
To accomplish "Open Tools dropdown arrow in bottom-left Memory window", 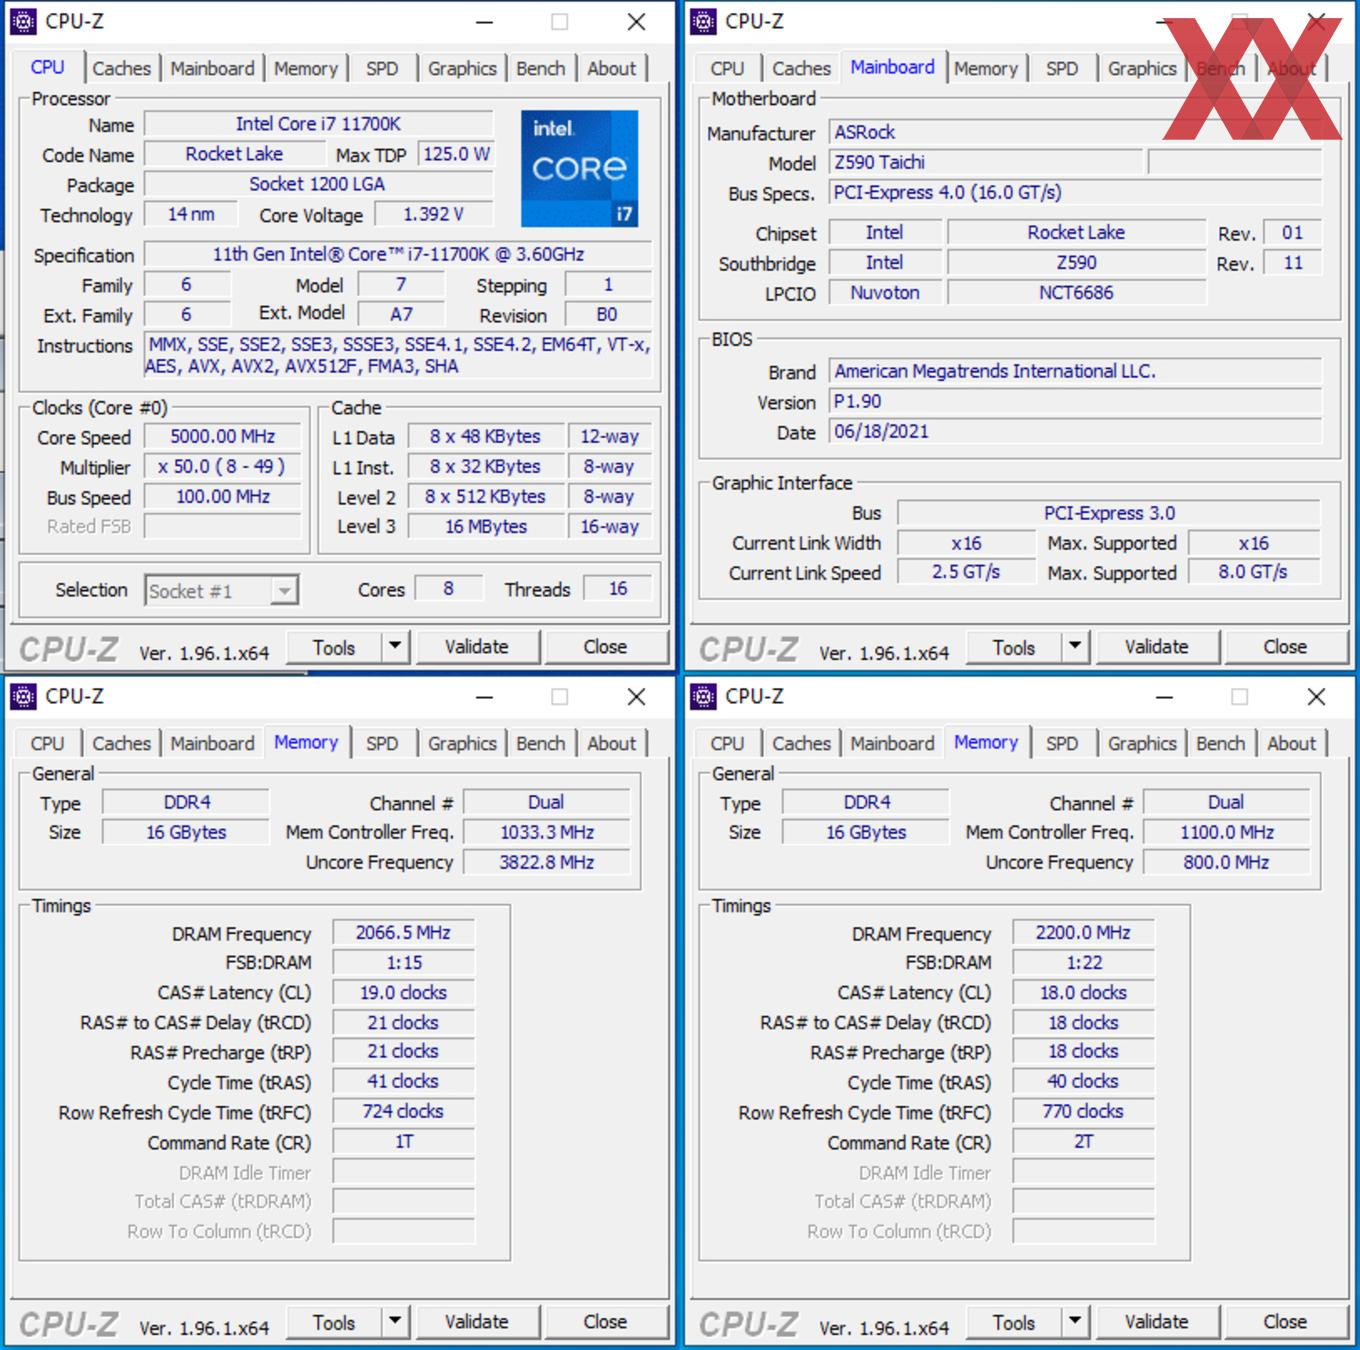I will pos(396,1322).
